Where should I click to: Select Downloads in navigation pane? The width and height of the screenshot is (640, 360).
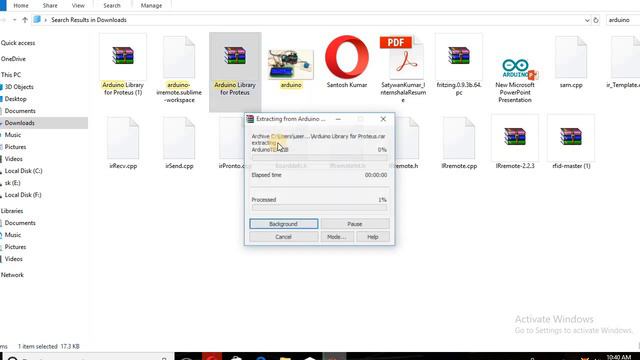(x=20, y=123)
